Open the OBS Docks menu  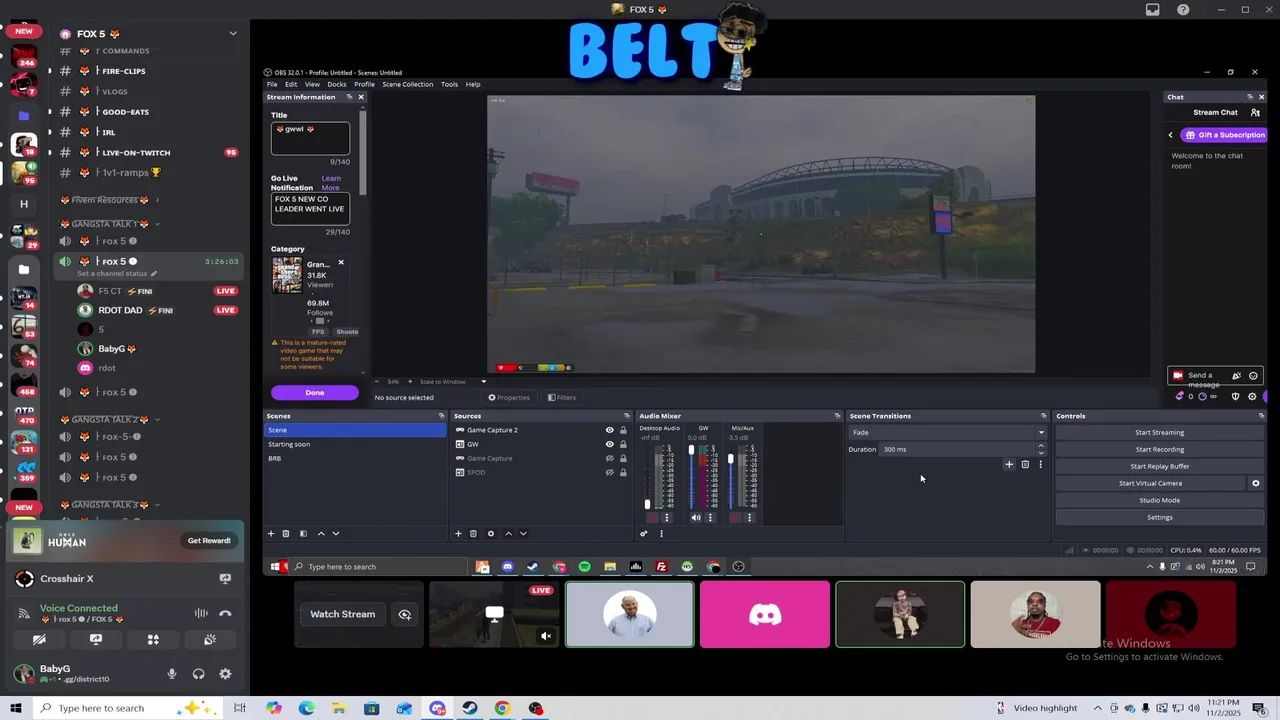pos(337,84)
